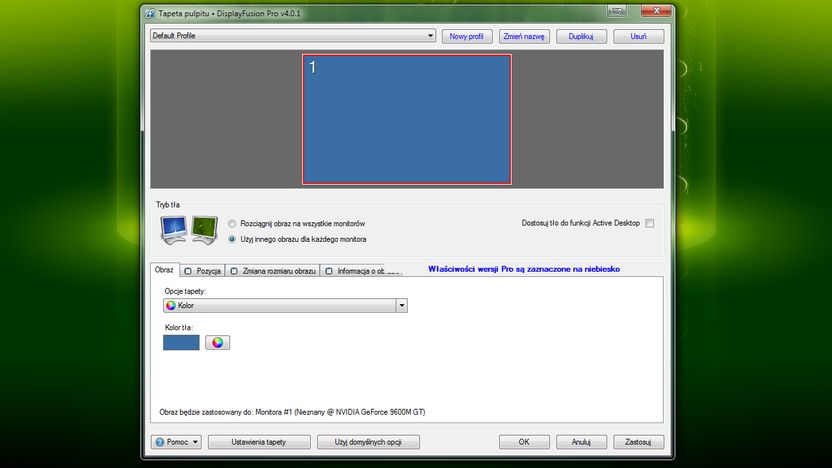Tick the checkbox on the 'Informacja o ob...' tab

[x=329, y=271]
